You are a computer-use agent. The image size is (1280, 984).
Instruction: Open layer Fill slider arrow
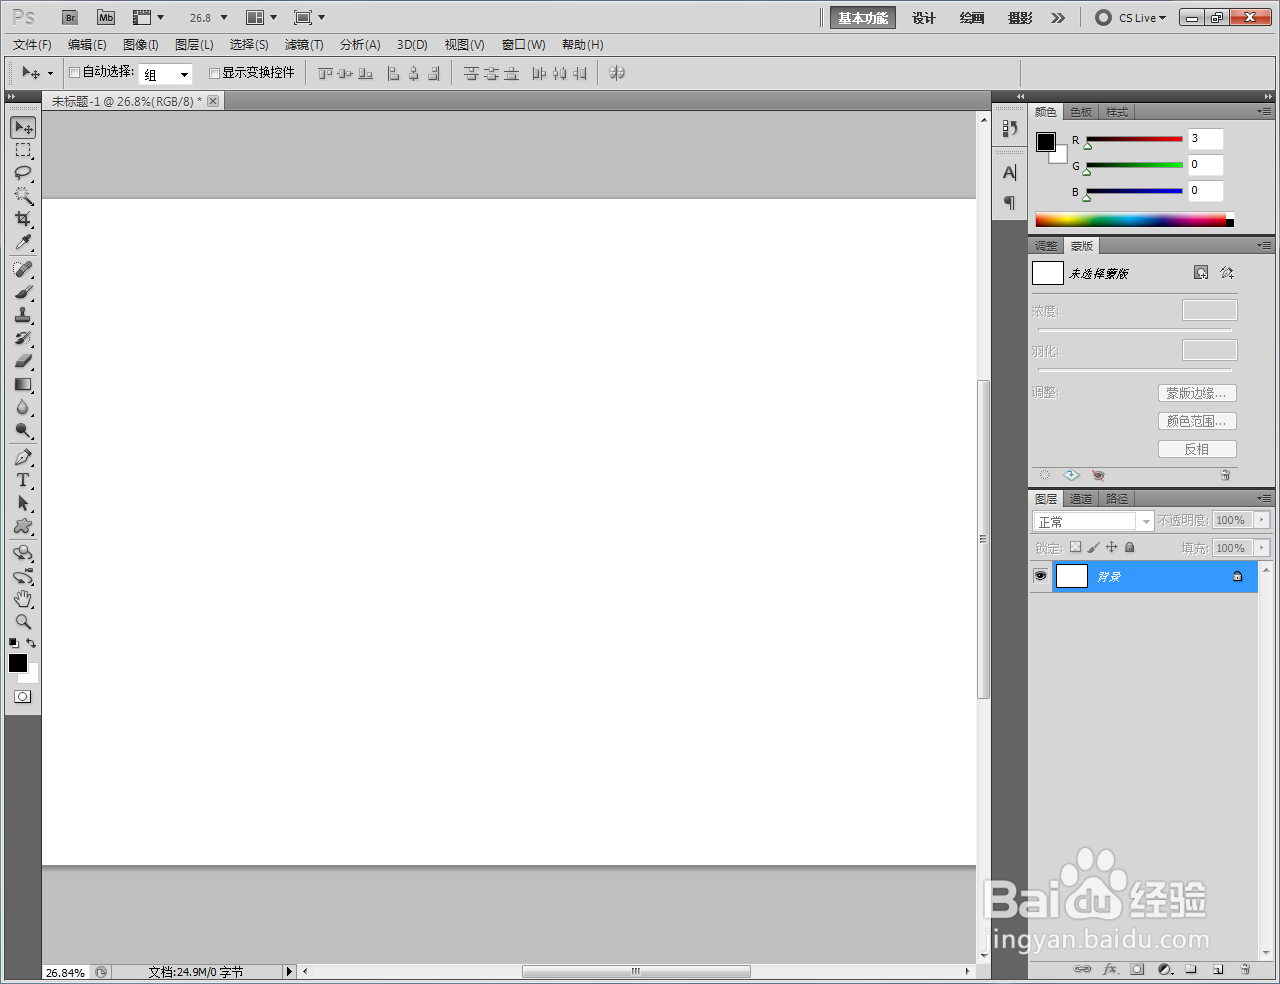[x=1262, y=548]
